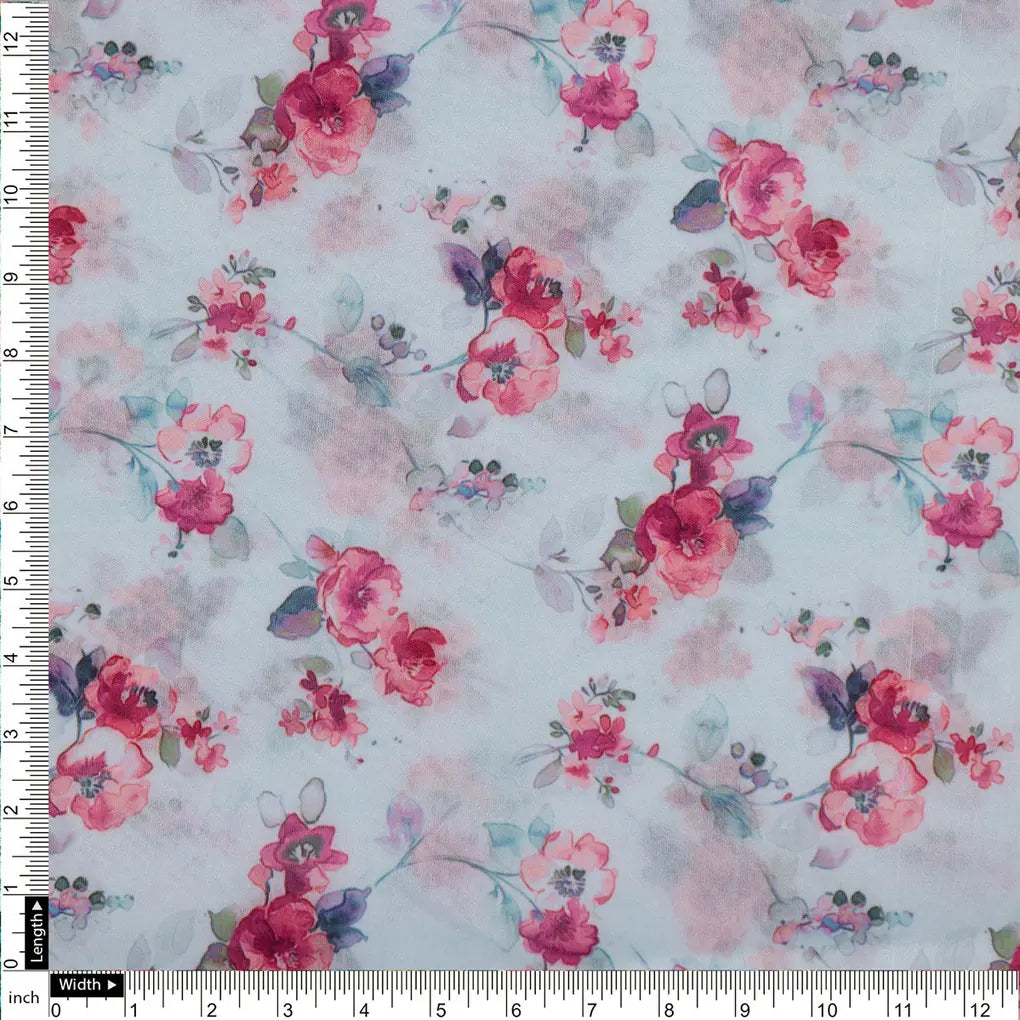Select number 1 on the vertical length ruler
This screenshot has height=1020, width=1020.
point(10,888)
